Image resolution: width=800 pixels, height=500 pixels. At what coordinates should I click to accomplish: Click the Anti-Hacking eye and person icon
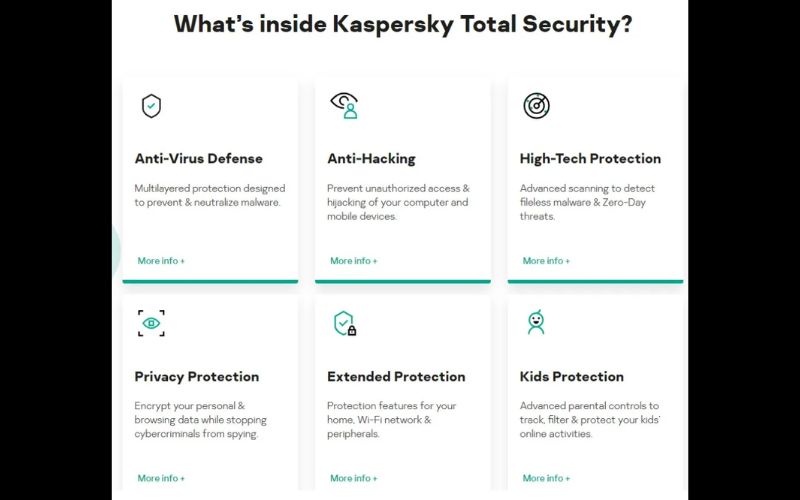344,105
